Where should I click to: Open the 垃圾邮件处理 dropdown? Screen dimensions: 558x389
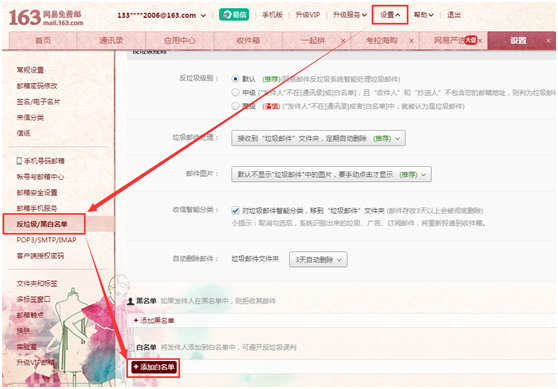point(318,138)
